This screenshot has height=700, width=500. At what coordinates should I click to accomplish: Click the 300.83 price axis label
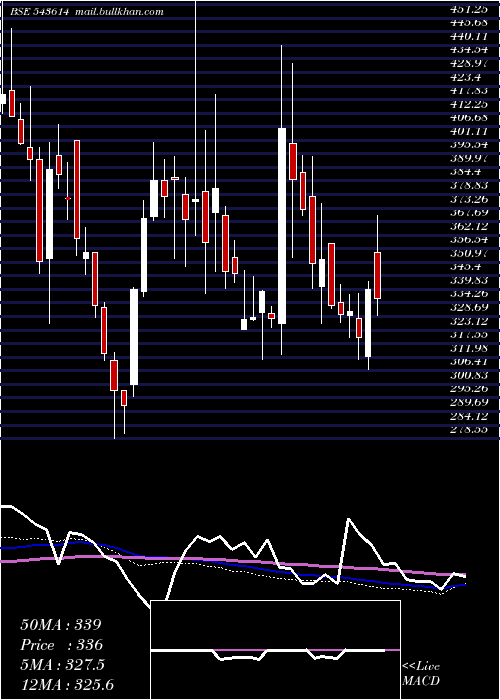pyautogui.click(x=469, y=375)
